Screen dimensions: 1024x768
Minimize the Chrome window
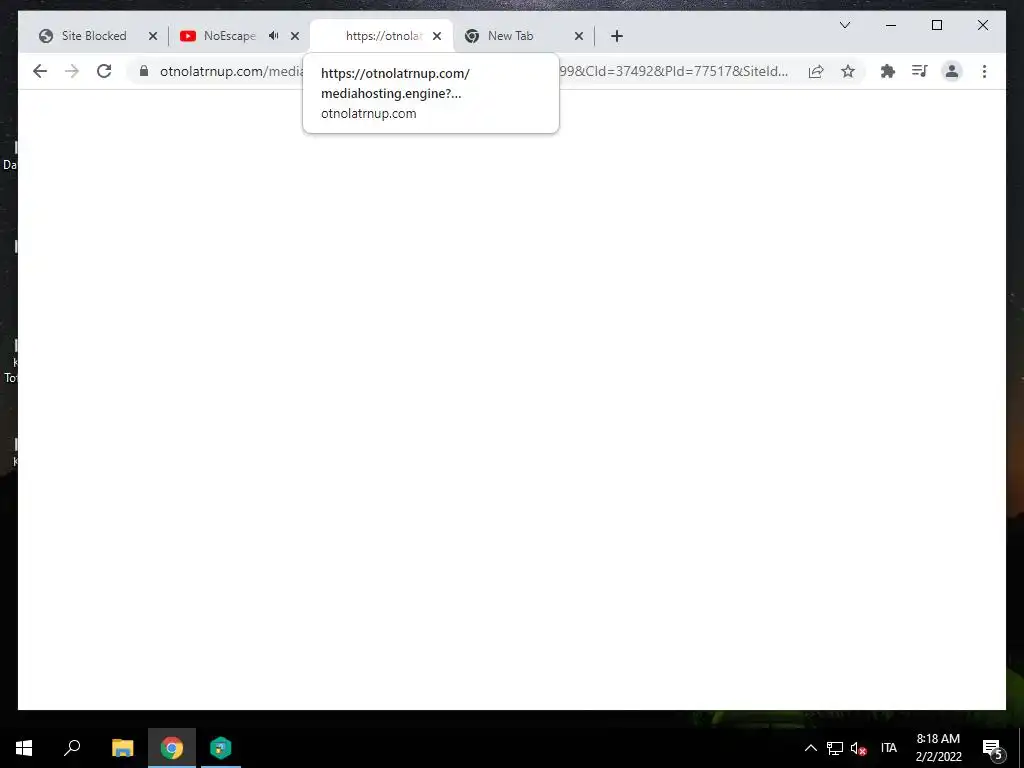(x=891, y=25)
